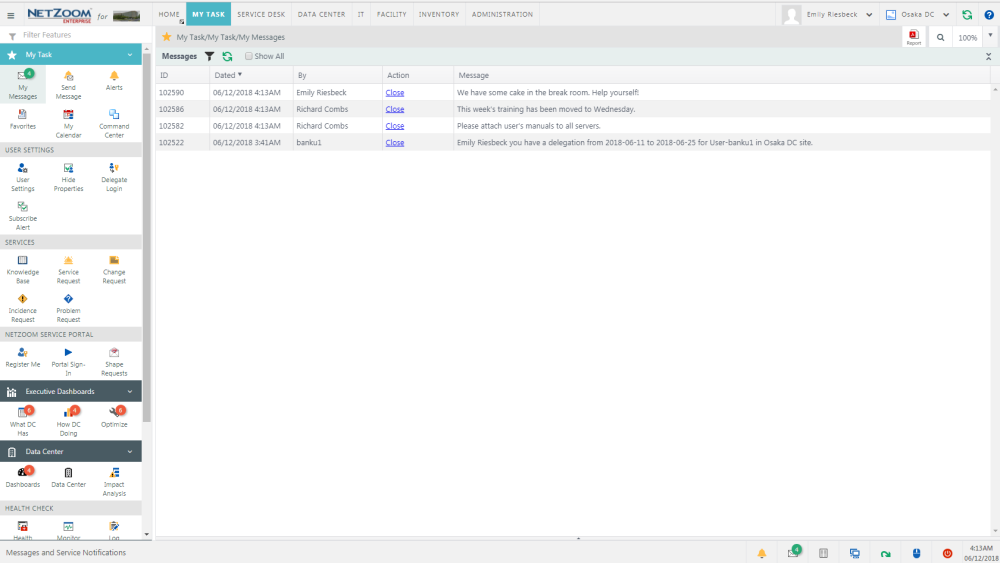The height and width of the screenshot is (563, 1000).
Task: Open Emily Riesbeck user dropdown
Action: [828, 15]
